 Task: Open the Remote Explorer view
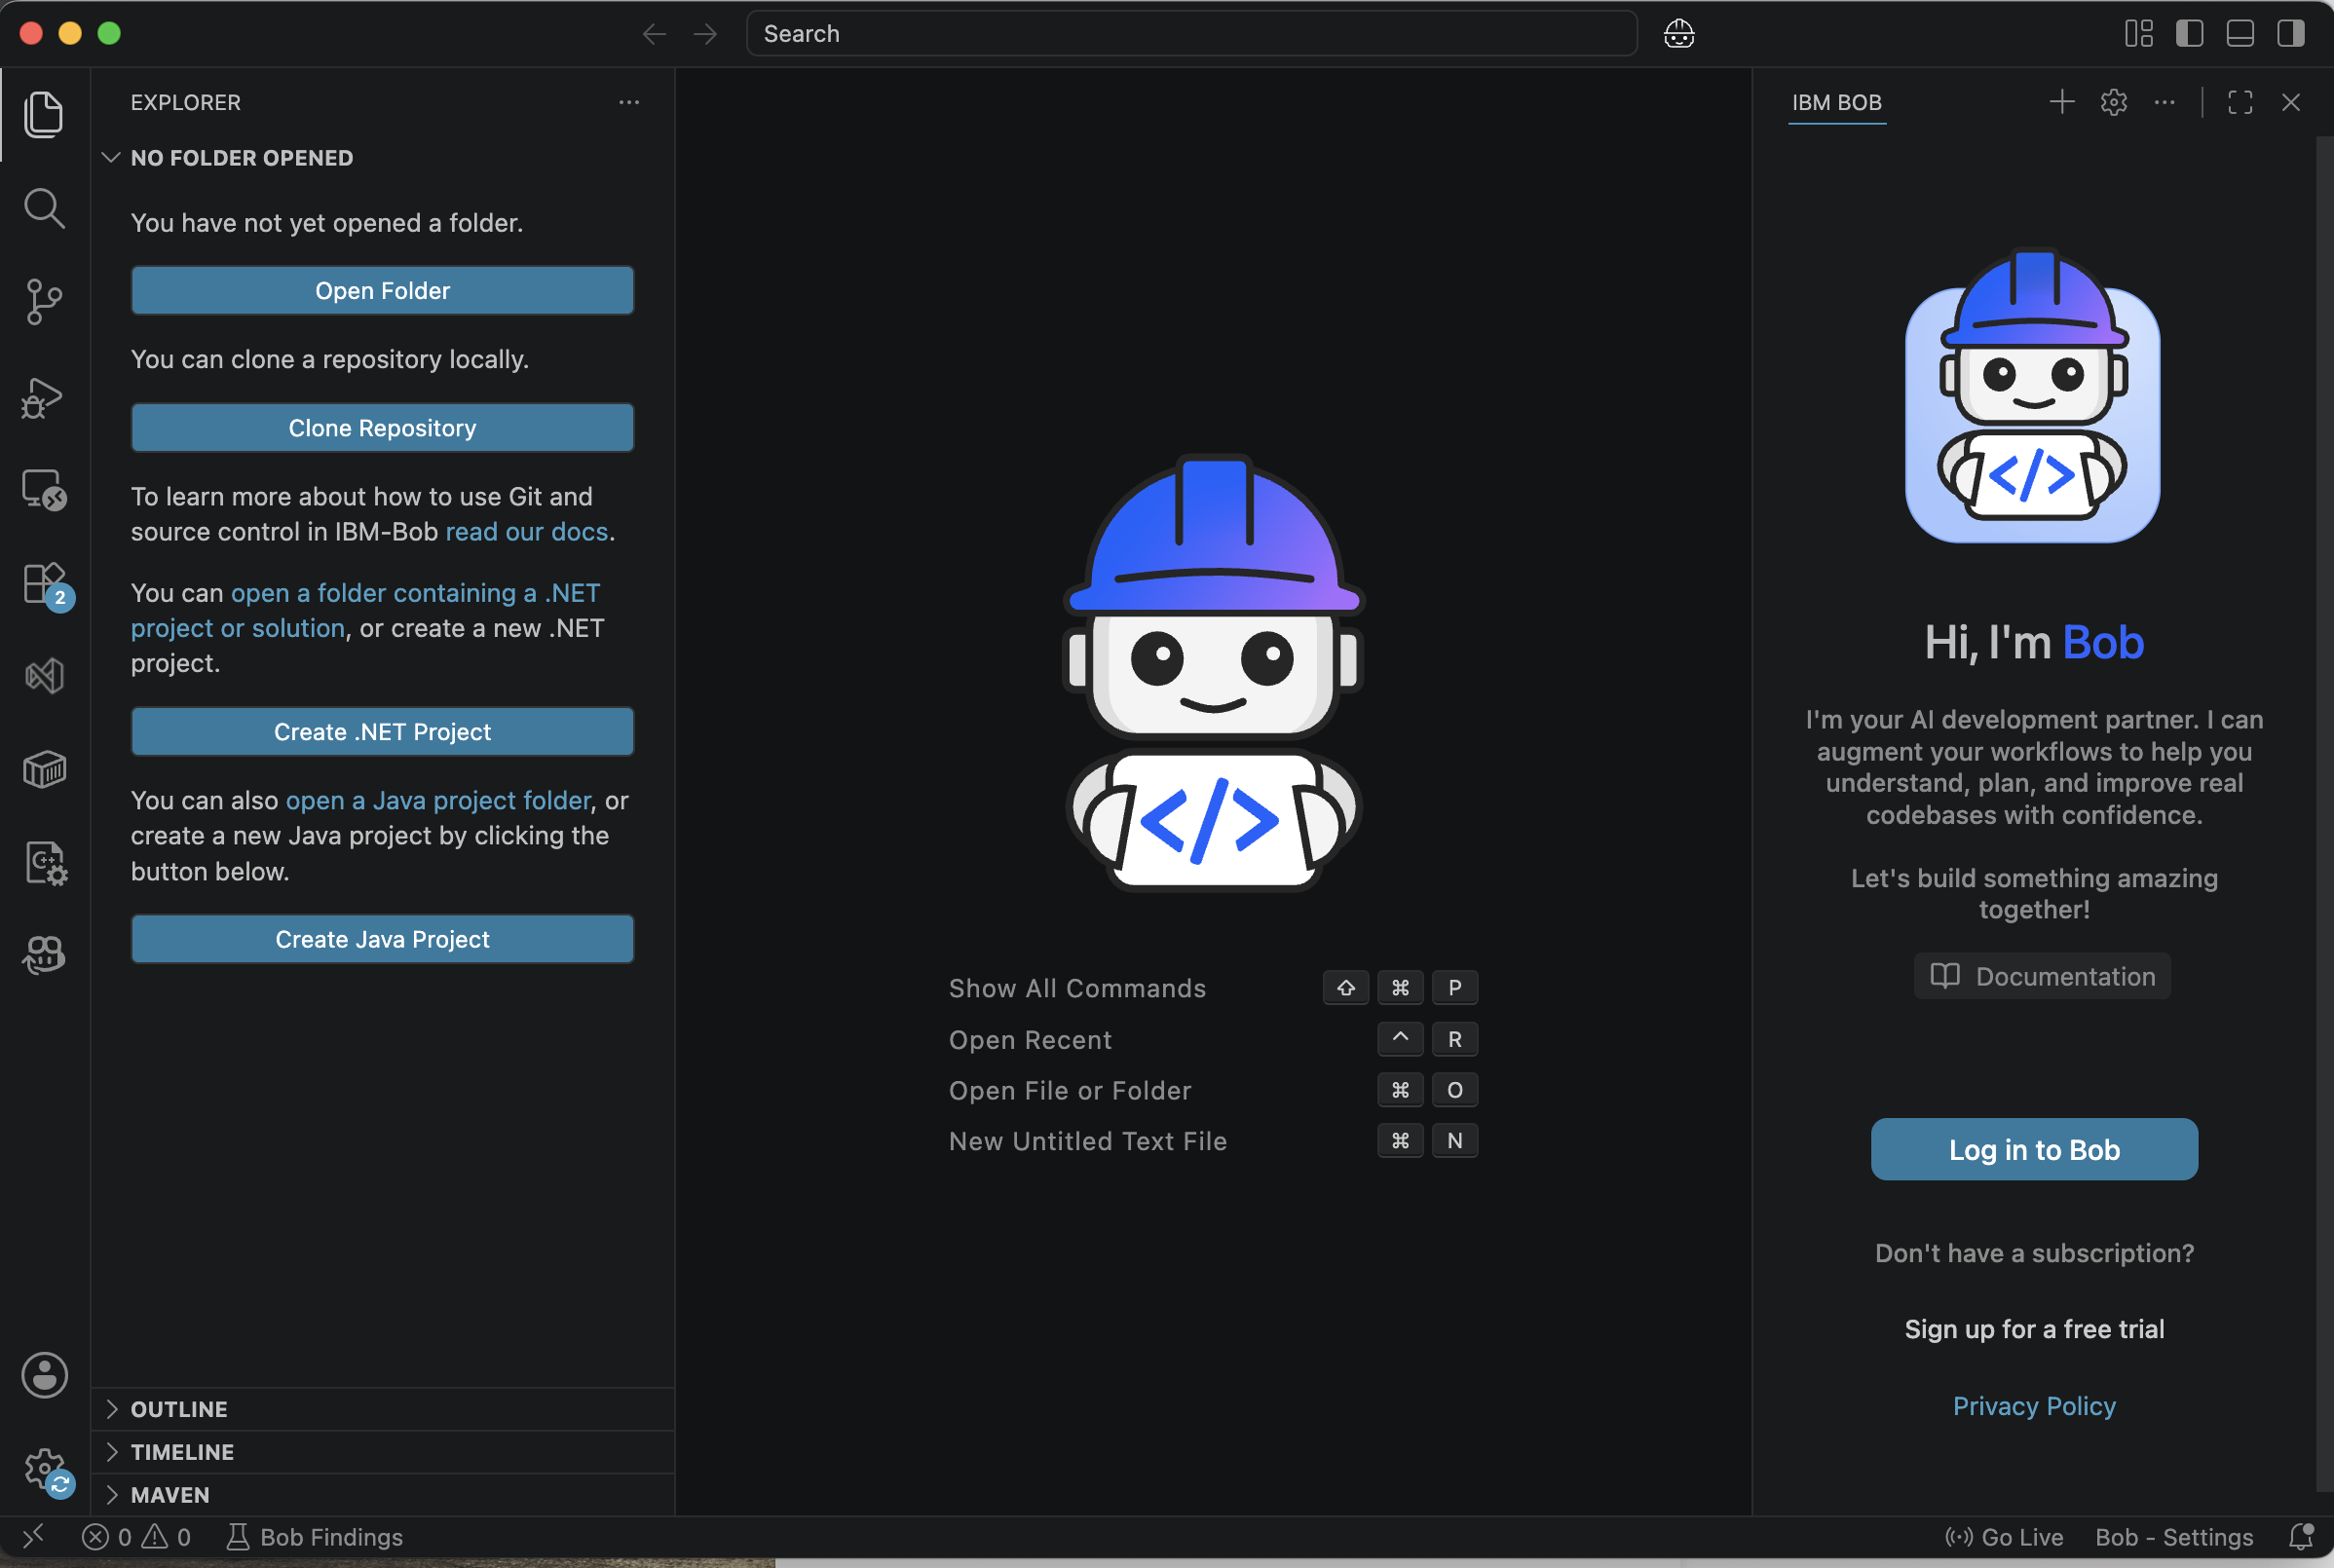pos(44,490)
